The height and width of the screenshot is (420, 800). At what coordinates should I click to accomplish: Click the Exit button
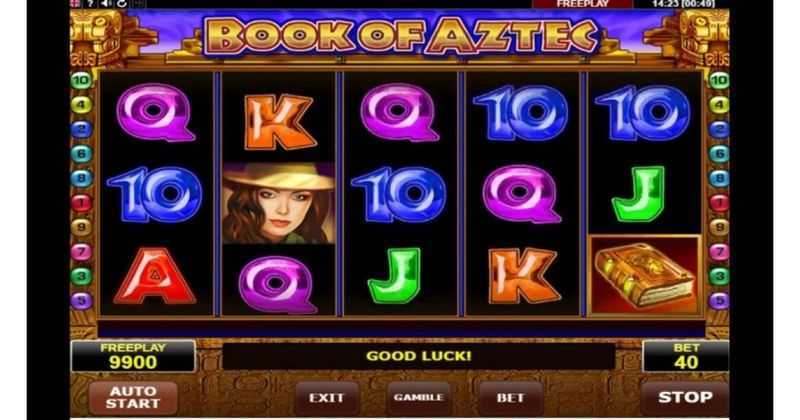327,398
